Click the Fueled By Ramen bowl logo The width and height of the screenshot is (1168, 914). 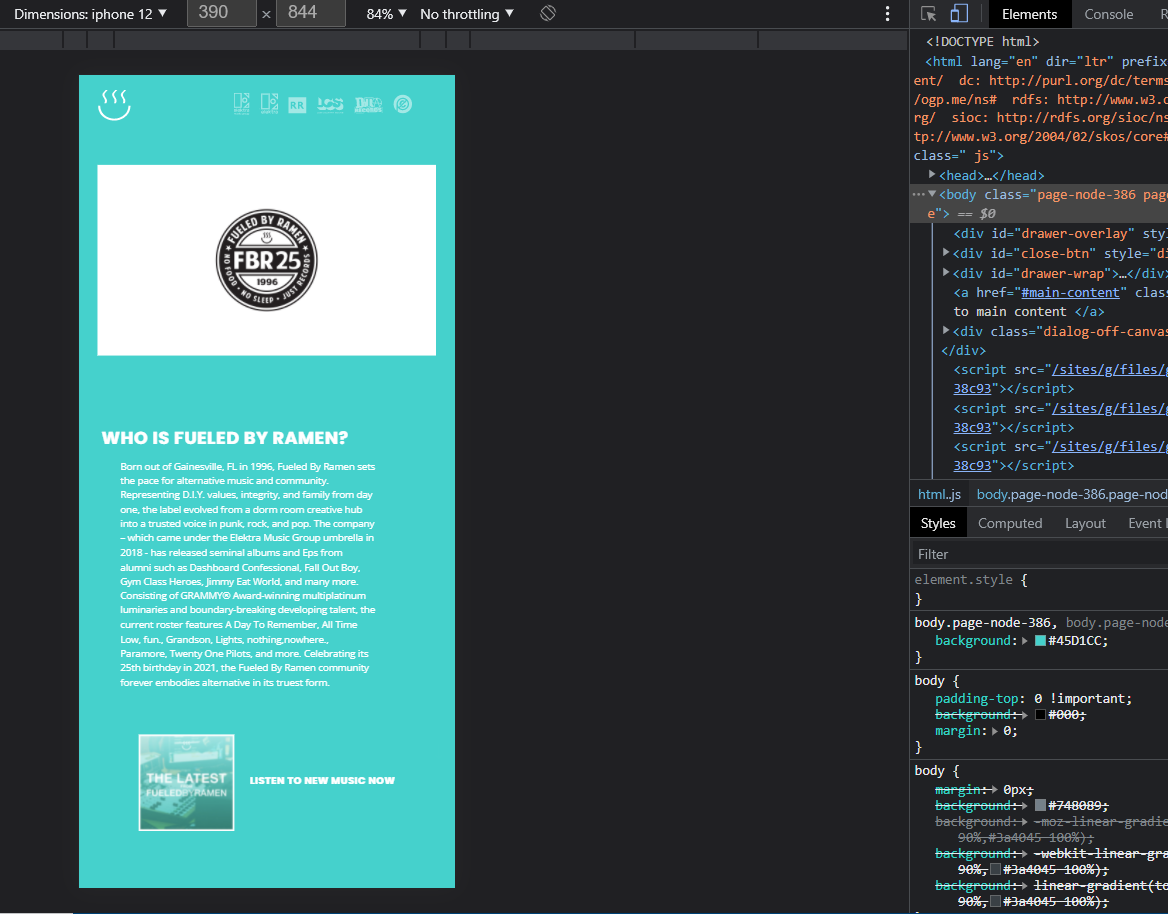tap(114, 105)
